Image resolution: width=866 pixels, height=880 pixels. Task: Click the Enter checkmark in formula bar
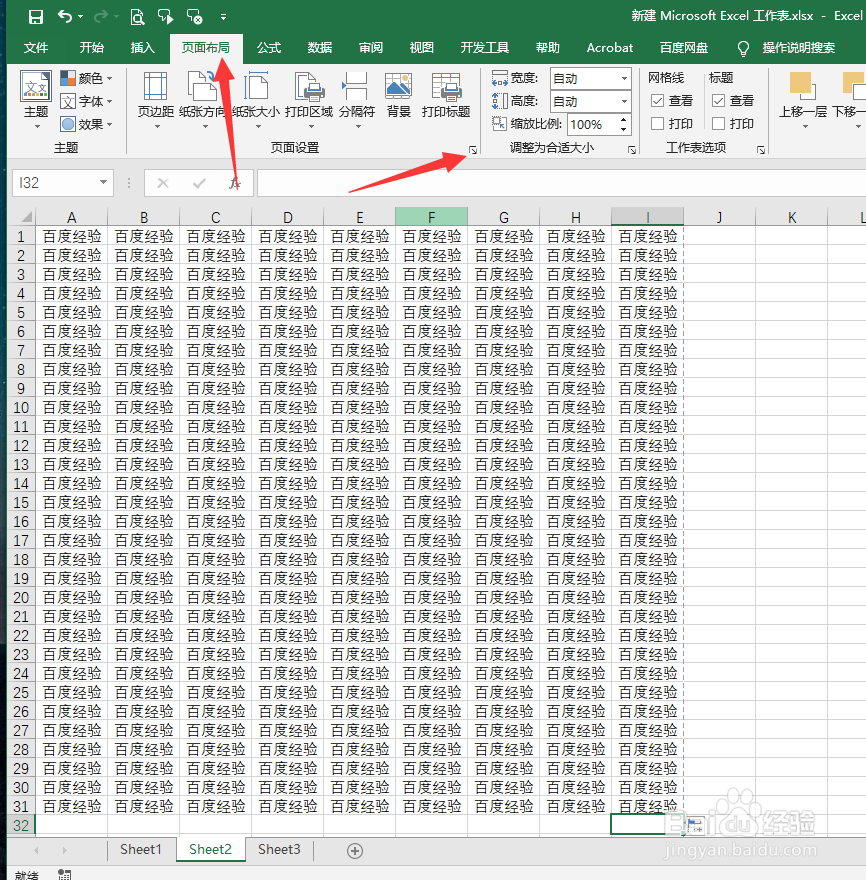pyautogui.click(x=199, y=183)
